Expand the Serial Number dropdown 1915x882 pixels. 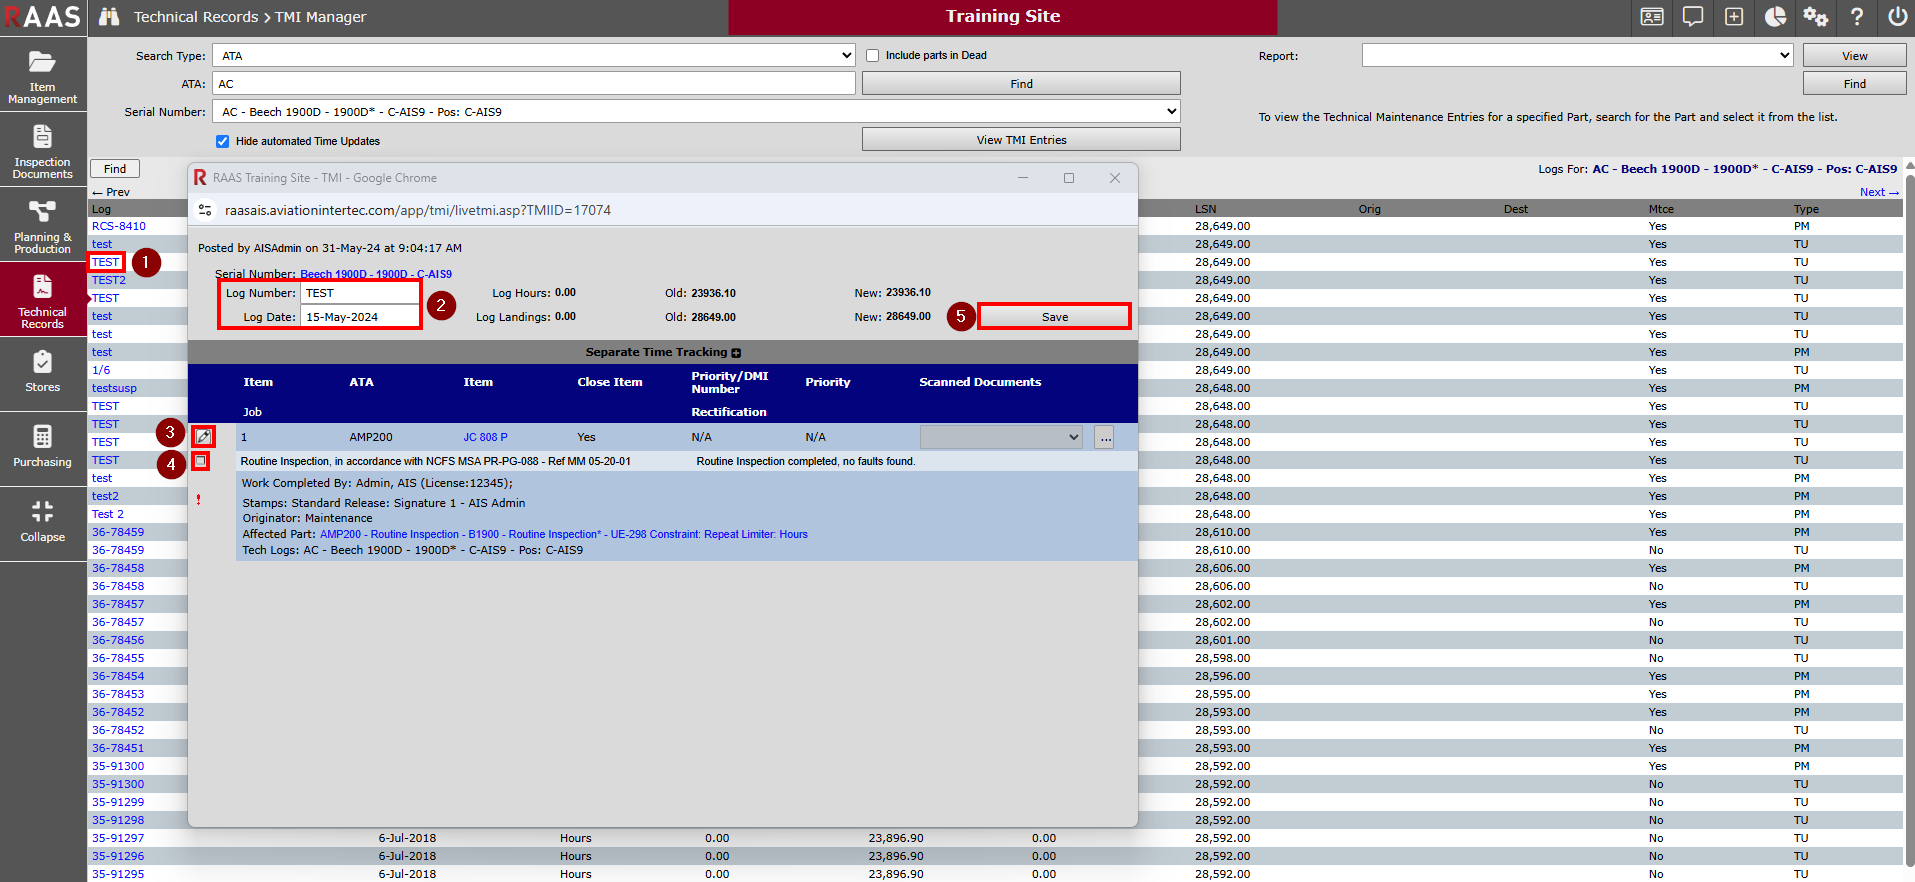(x=697, y=112)
